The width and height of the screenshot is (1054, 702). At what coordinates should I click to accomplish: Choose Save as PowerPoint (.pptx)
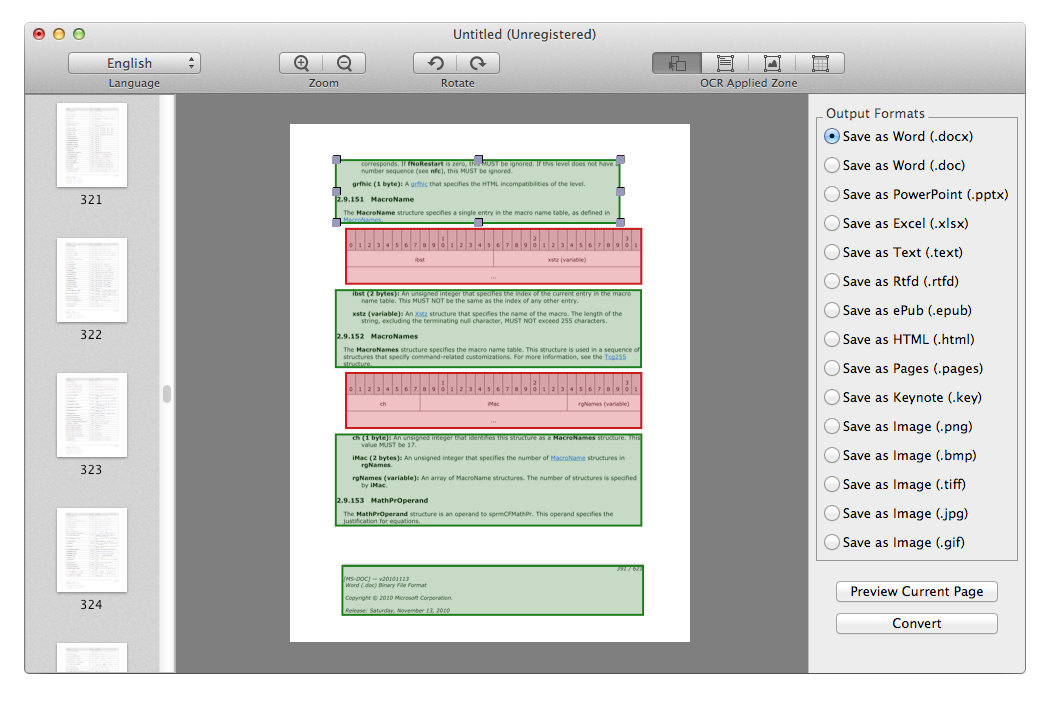pos(916,194)
